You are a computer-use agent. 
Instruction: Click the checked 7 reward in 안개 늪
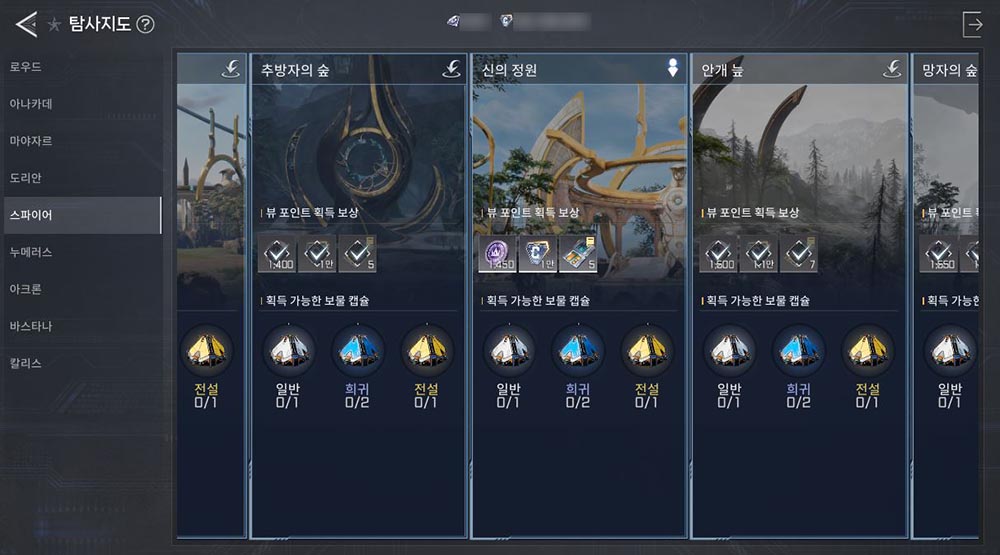click(x=798, y=253)
